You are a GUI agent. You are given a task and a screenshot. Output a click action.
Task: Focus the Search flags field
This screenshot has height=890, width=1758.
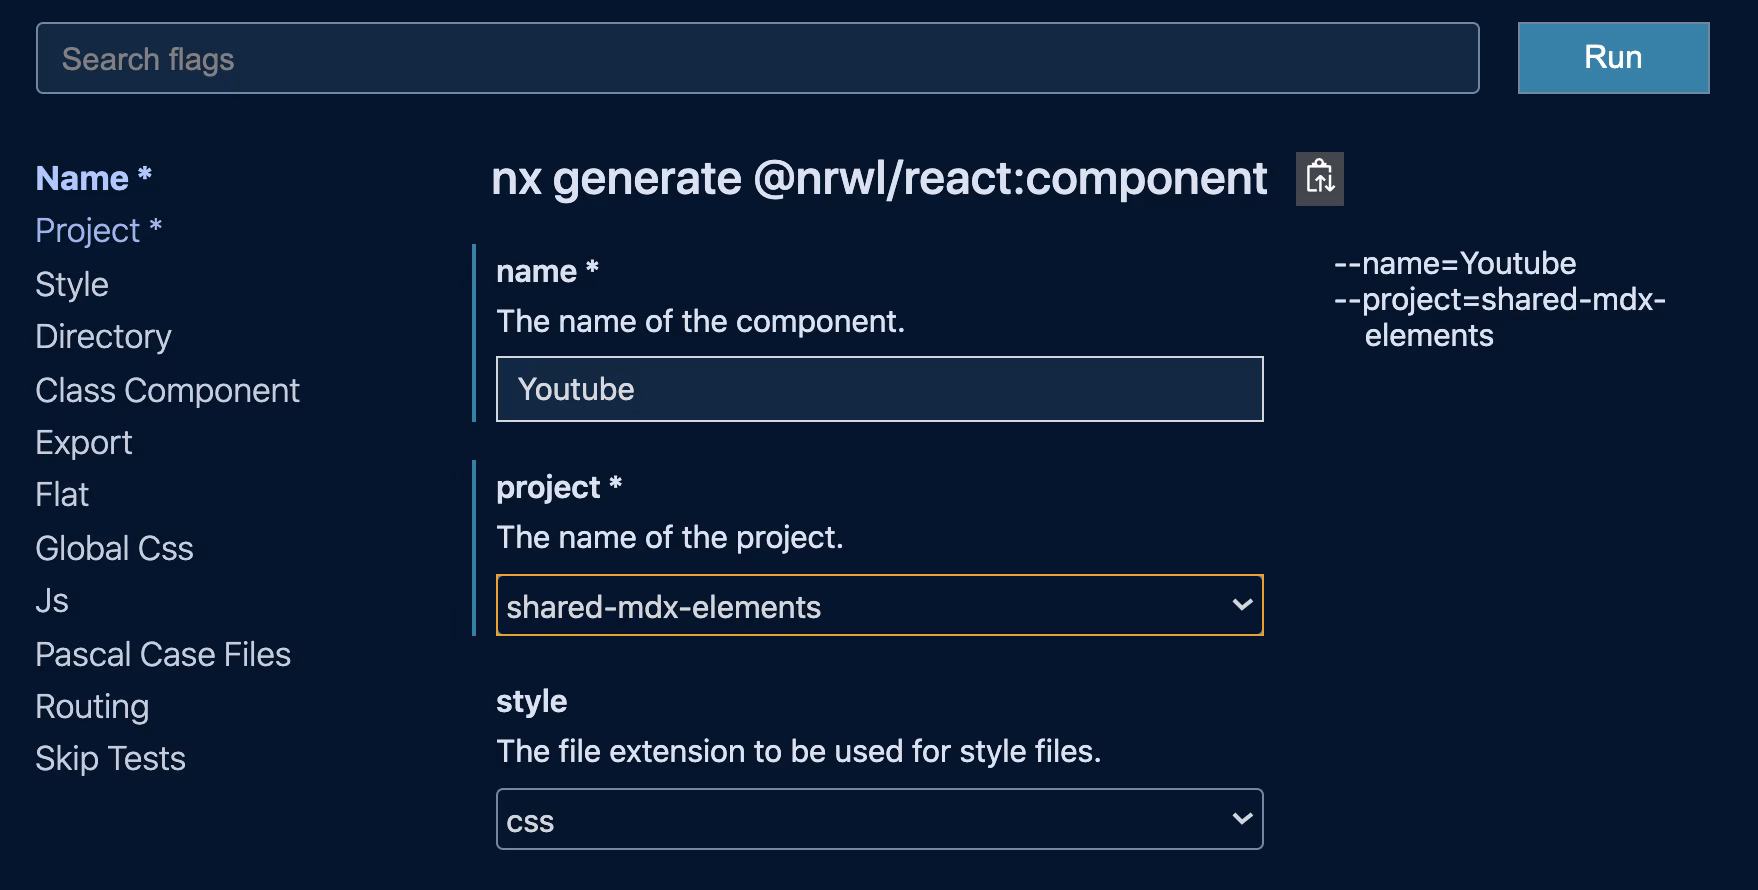(757, 59)
